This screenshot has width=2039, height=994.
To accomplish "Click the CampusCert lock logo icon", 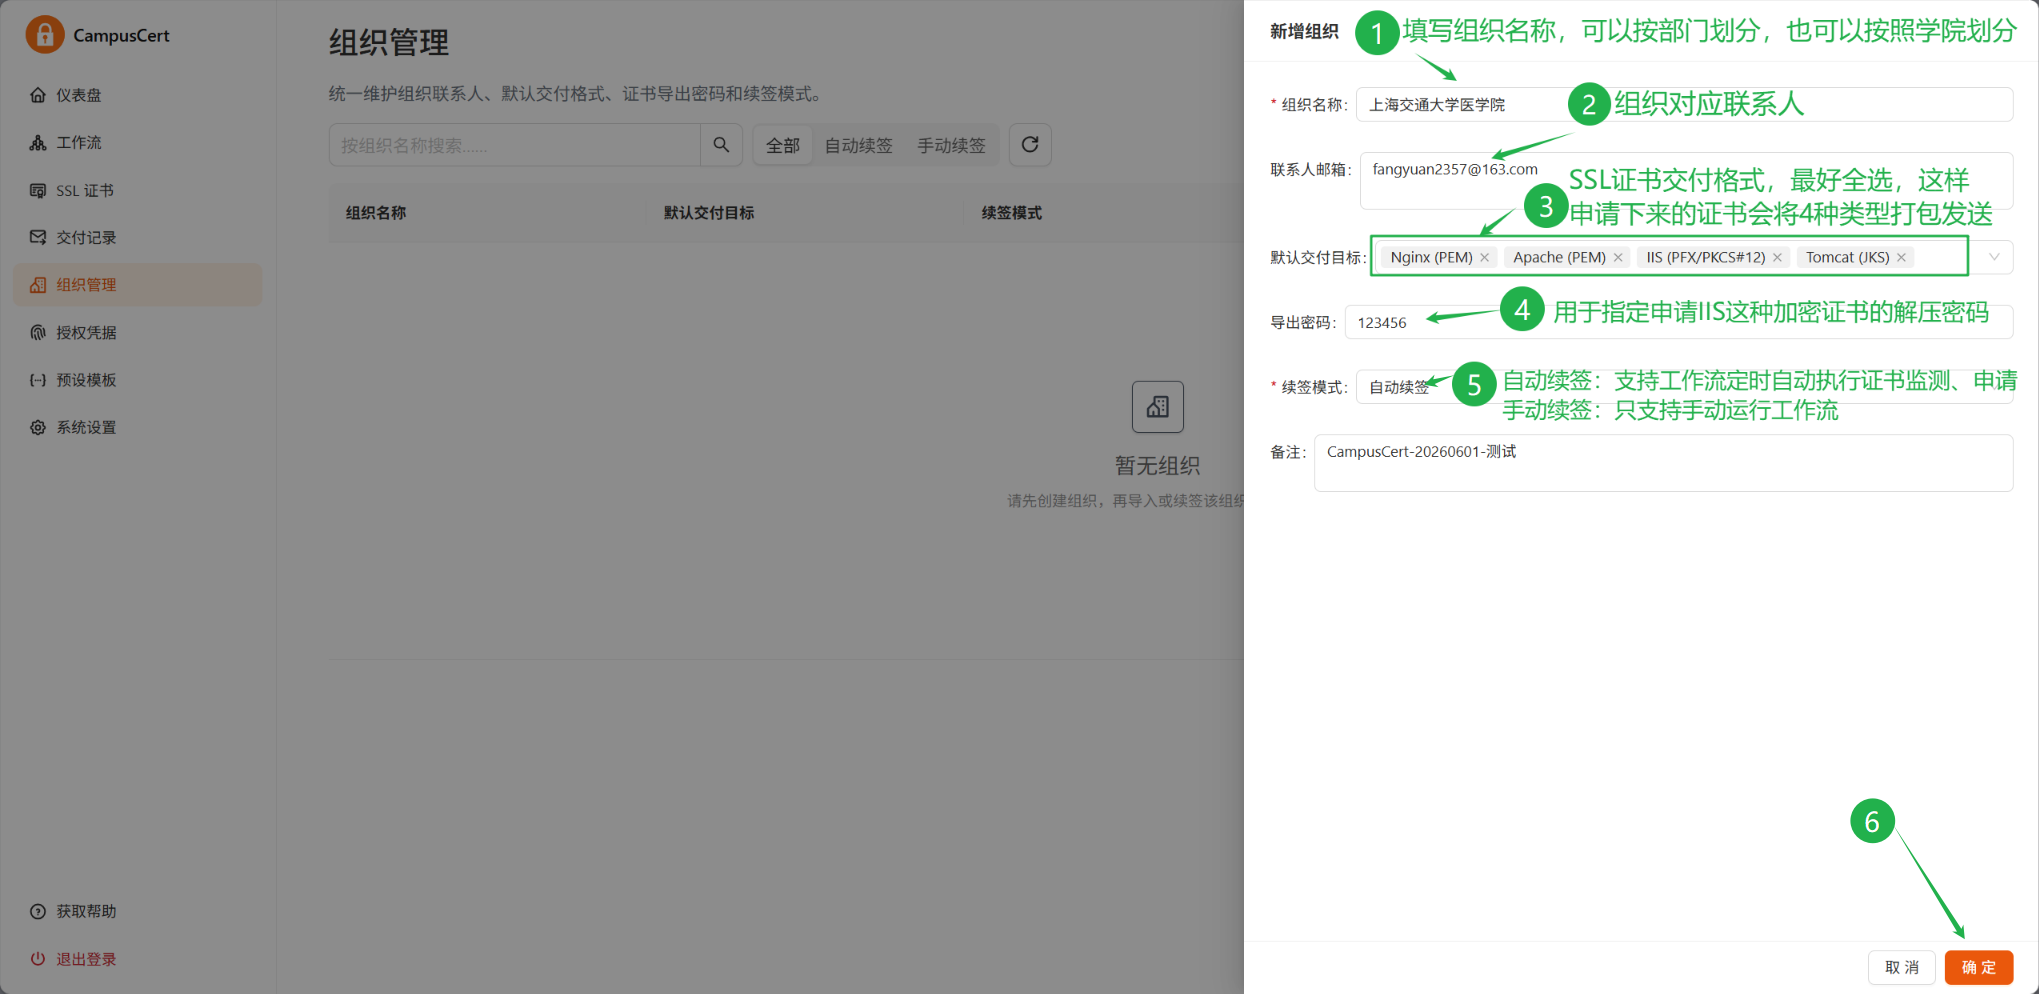I will point(45,35).
